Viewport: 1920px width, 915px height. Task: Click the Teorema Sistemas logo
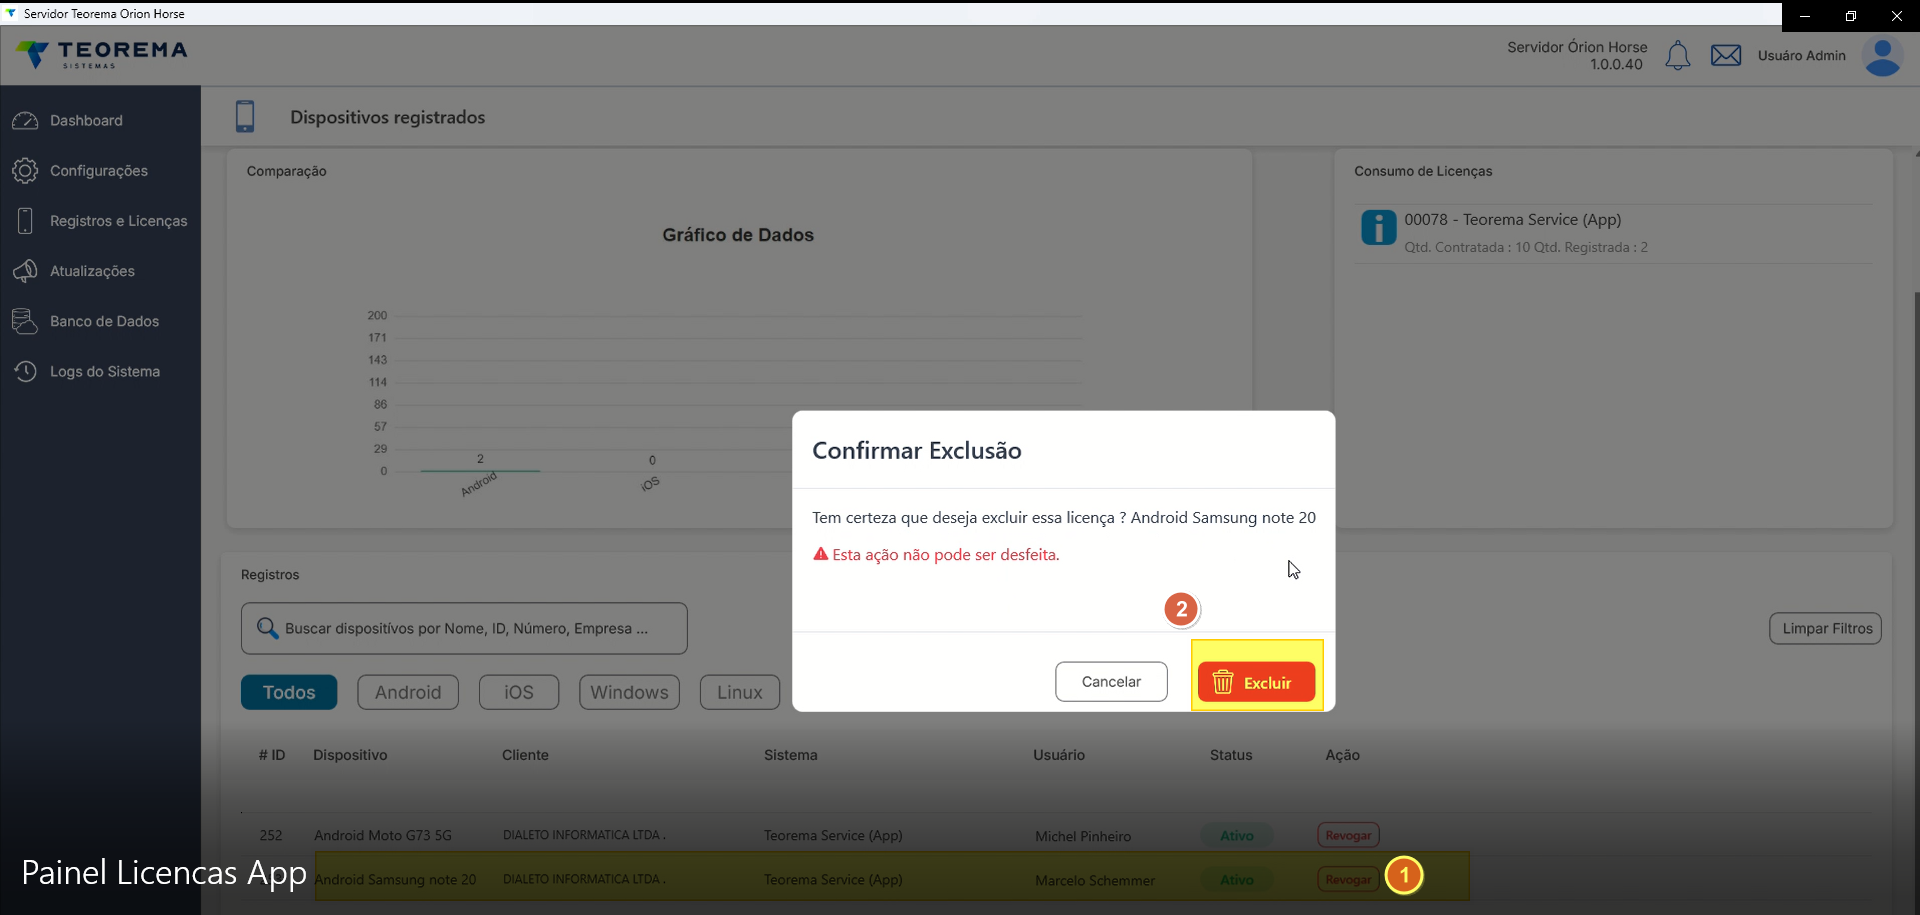pyautogui.click(x=102, y=55)
